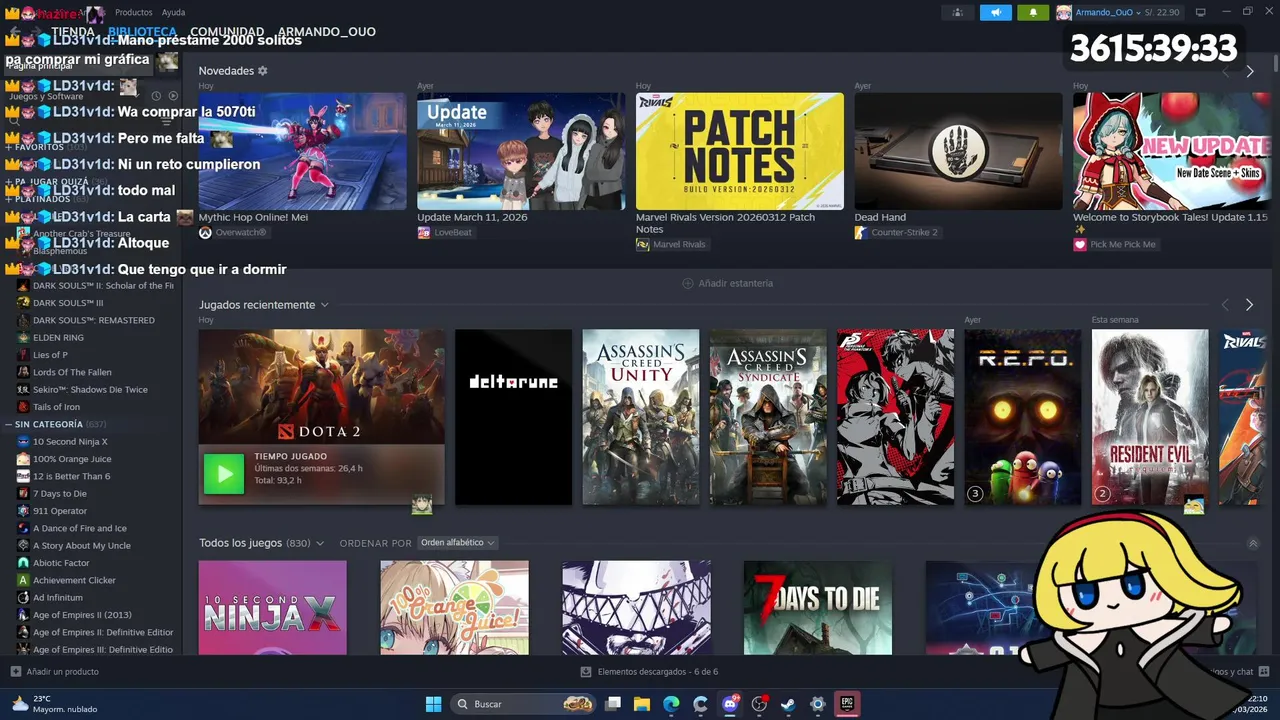Image resolution: width=1280 pixels, height=720 pixels.
Task: Click the friends count badge on R.E.P.O.
Action: pyautogui.click(x=975, y=493)
